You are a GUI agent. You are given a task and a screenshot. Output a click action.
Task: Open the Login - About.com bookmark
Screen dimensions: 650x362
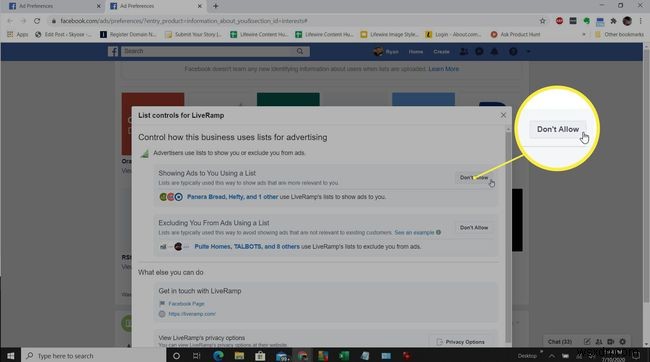pyautogui.click(x=454, y=34)
